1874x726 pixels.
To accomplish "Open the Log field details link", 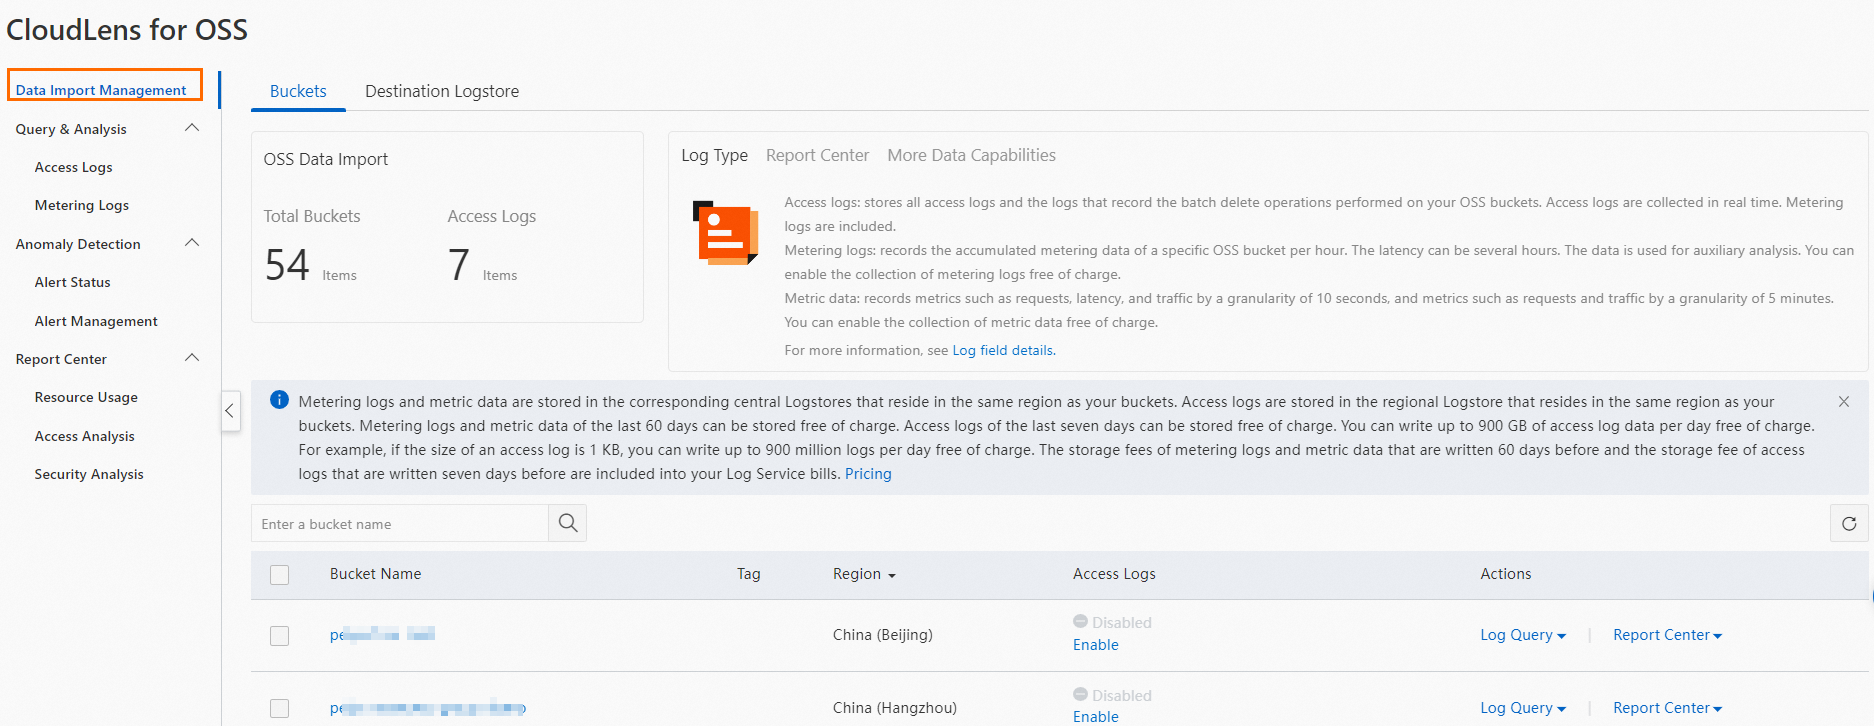I will tap(1003, 350).
